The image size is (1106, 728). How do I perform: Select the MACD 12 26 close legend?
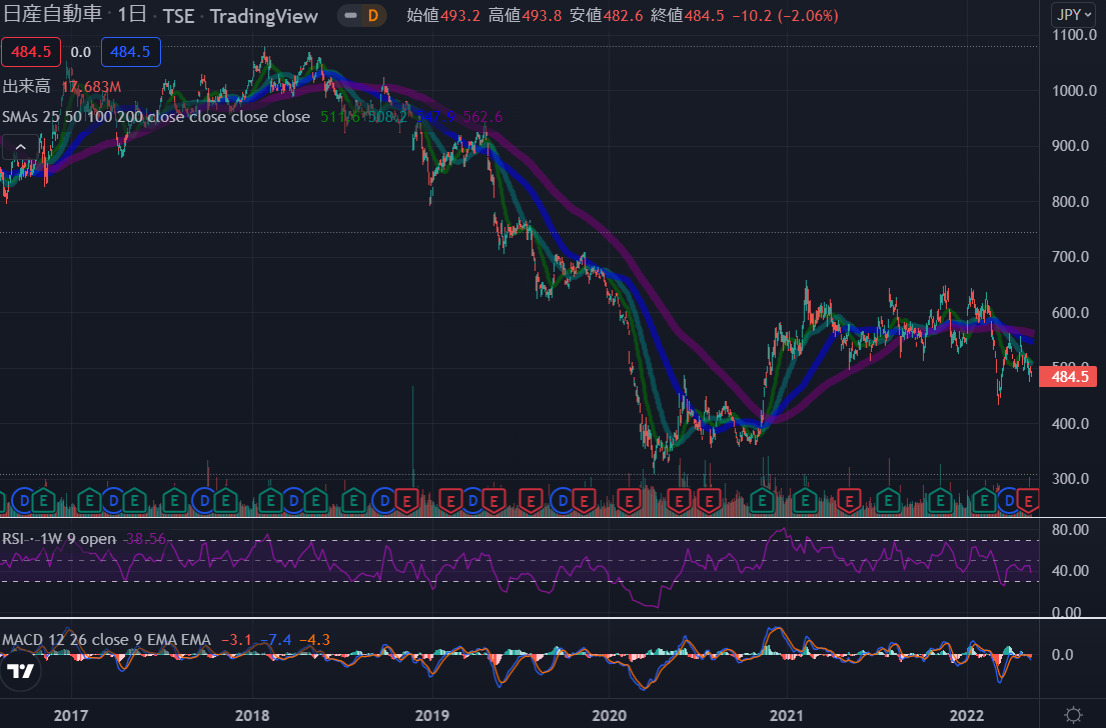pyautogui.click(x=107, y=640)
